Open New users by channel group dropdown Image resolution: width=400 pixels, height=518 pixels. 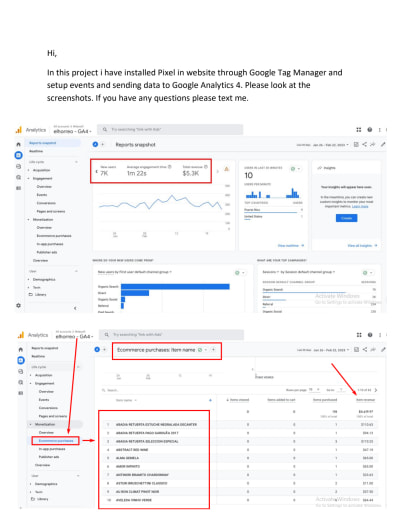[x=135, y=272]
